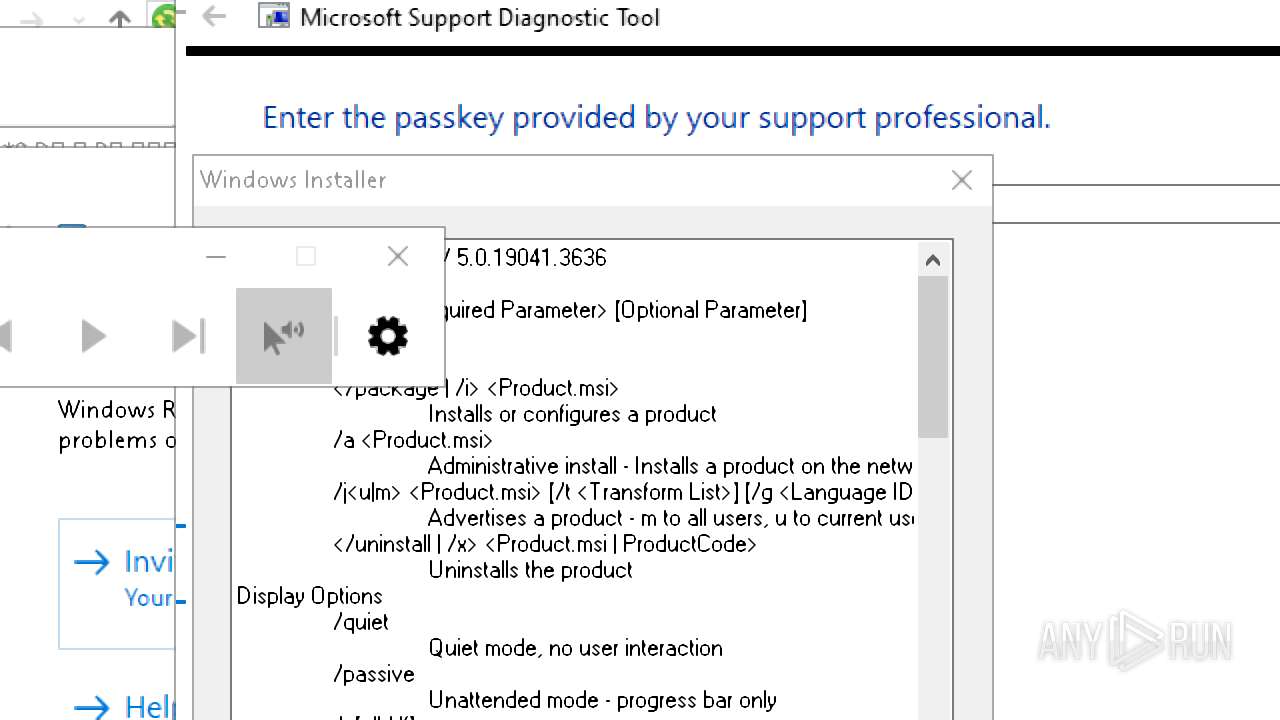The height and width of the screenshot is (720, 1280).
Task: Click the back arrow in Support Diagnostic Tool
Action: pyautogui.click(x=214, y=16)
